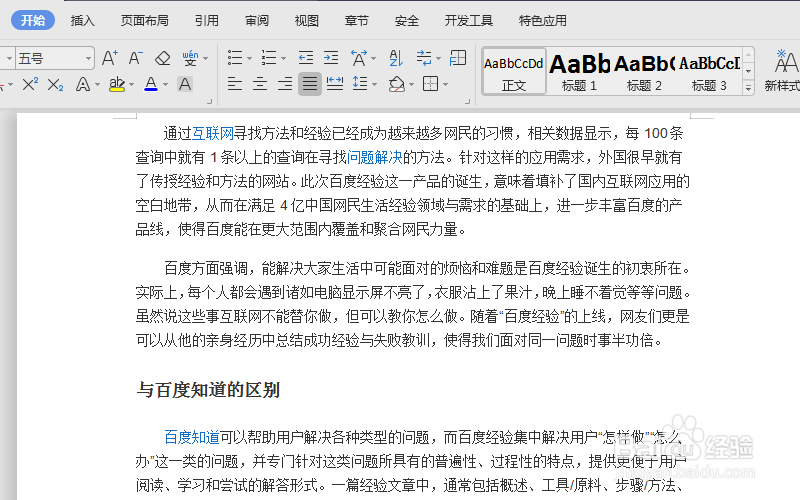The width and height of the screenshot is (800, 500).
Task: Open the 视图 tab
Action: click(x=307, y=20)
